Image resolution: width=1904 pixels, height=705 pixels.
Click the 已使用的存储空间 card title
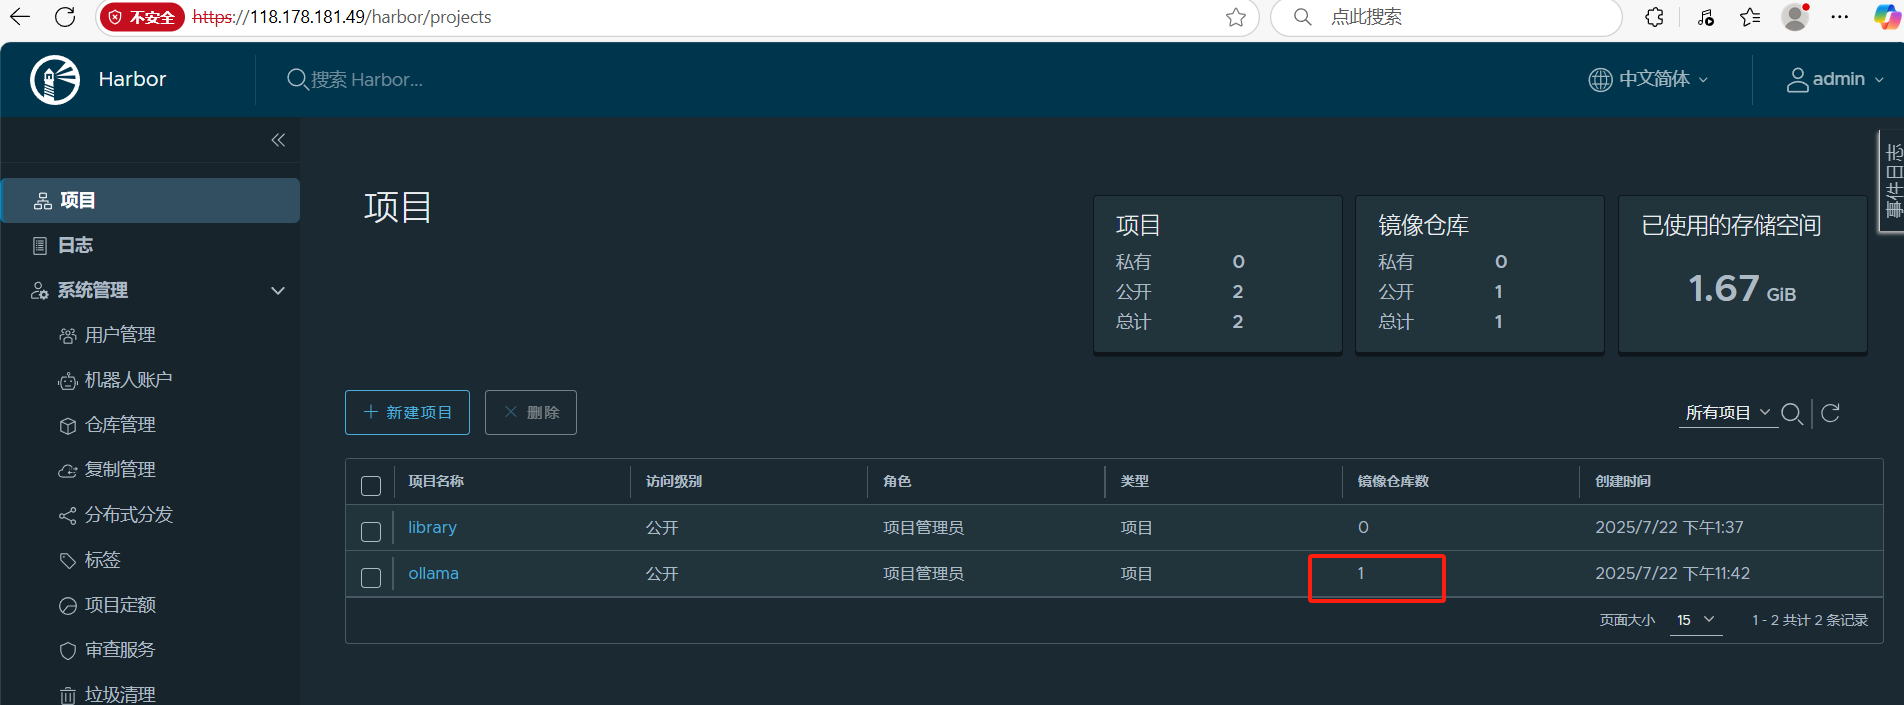[1731, 225]
